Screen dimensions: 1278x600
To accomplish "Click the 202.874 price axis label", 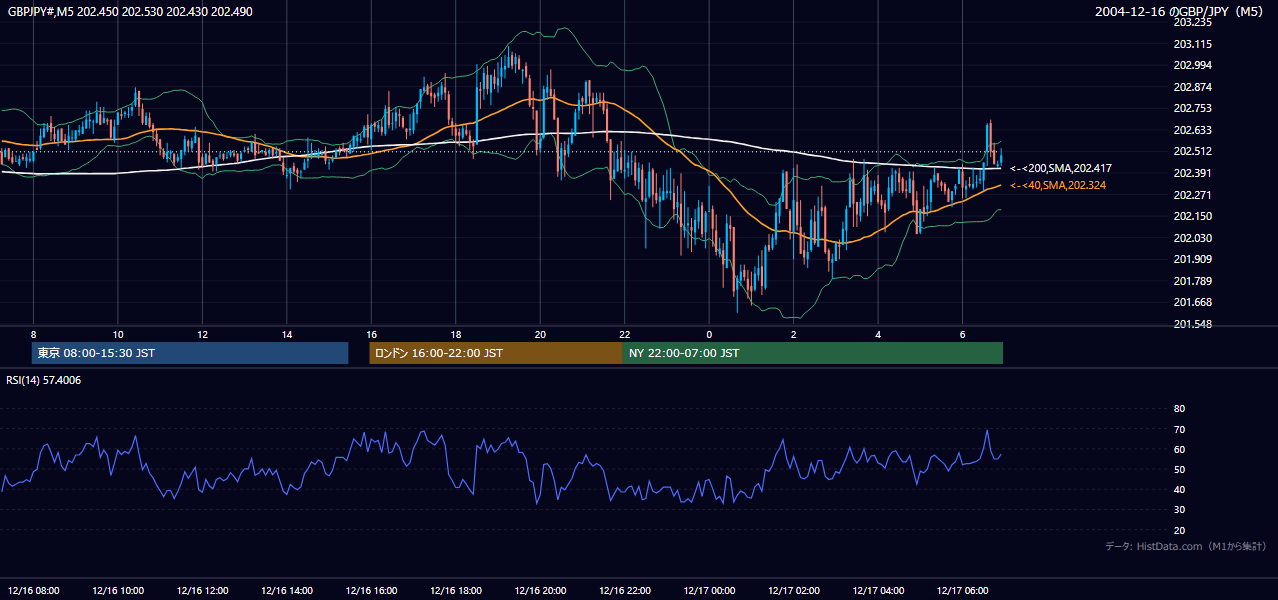I will click(1192, 87).
